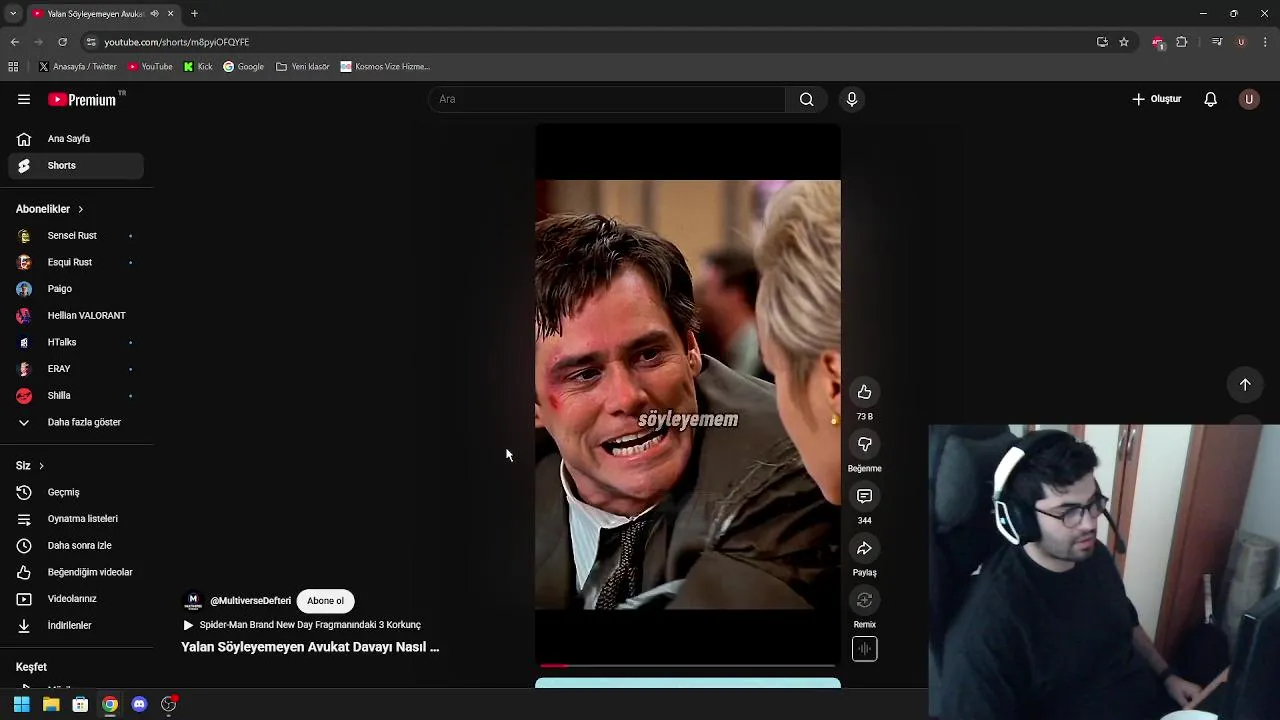
Task: Open the YouTube bookmark in the bookmarks bar
Action: pos(150,67)
